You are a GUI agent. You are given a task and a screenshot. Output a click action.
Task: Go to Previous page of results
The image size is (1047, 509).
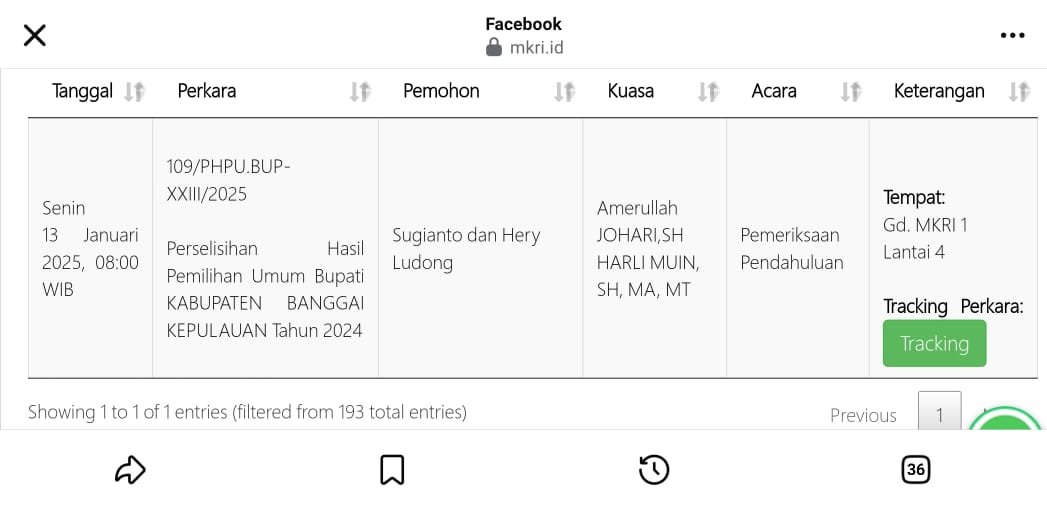(863, 415)
